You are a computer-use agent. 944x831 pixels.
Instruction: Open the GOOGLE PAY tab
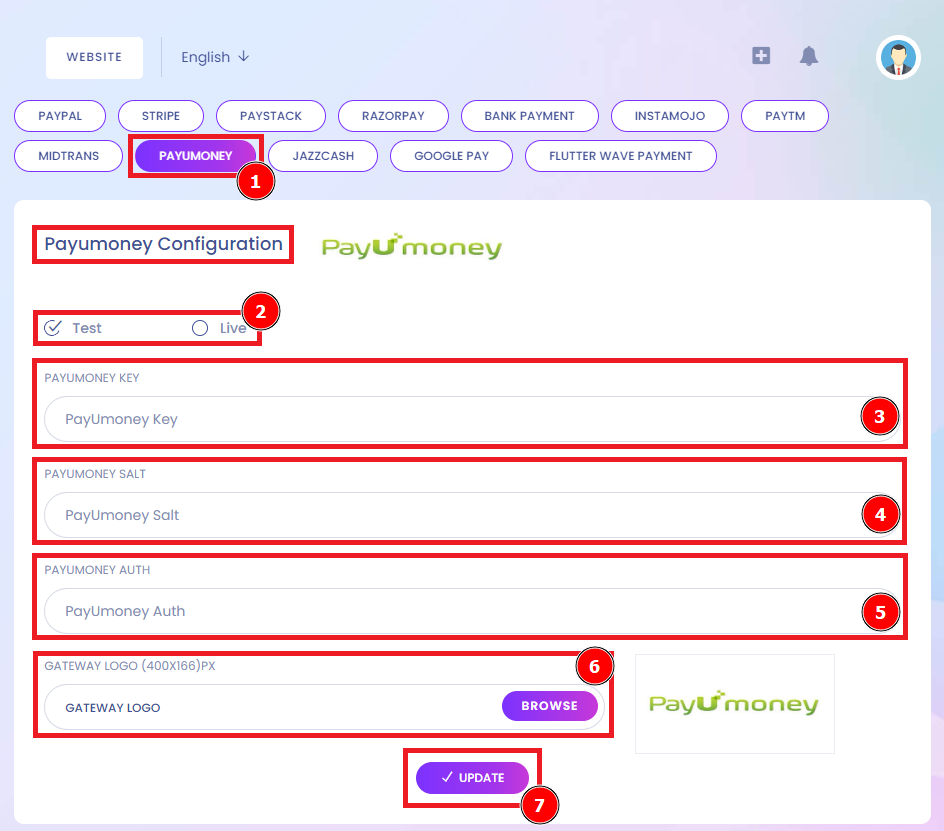click(452, 156)
